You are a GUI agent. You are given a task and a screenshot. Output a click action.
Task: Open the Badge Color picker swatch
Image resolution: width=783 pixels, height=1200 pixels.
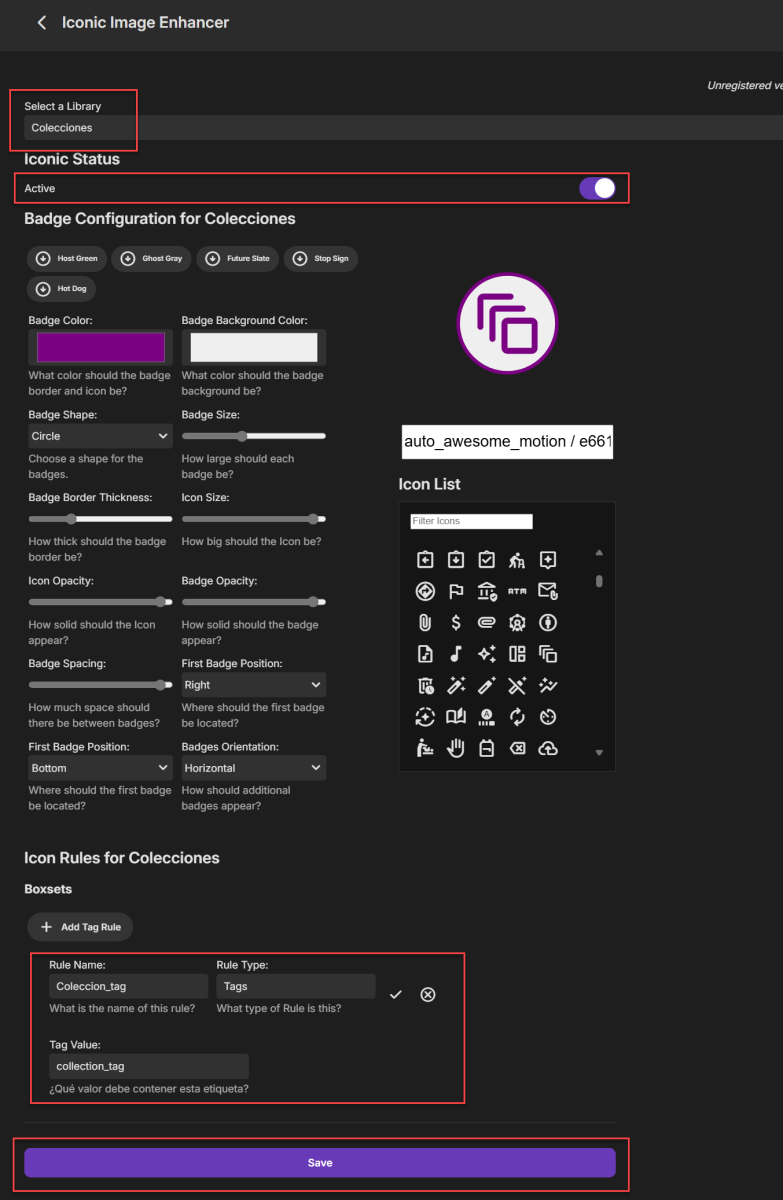[x=101, y=347]
